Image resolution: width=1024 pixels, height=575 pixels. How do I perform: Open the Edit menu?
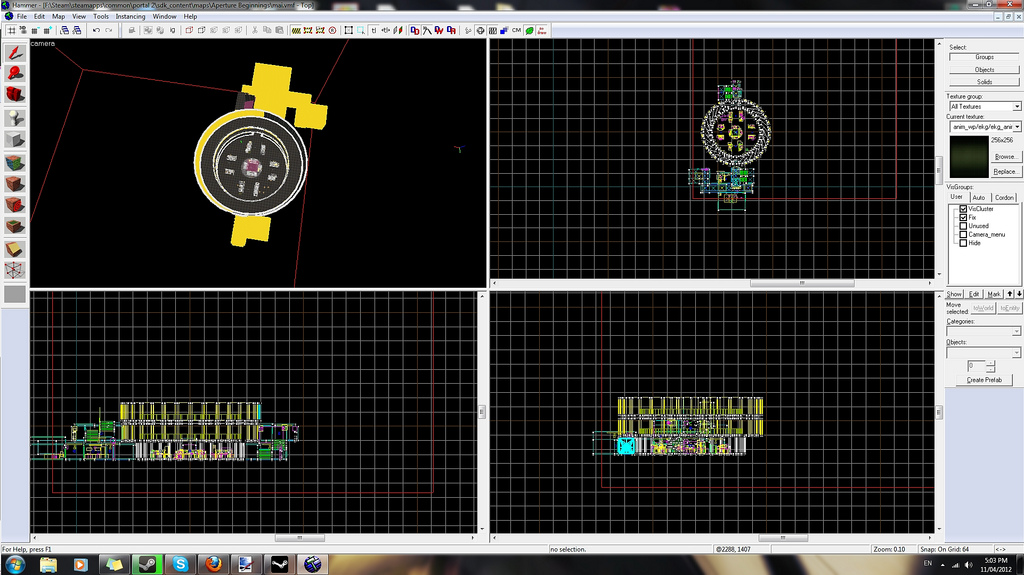coord(39,16)
